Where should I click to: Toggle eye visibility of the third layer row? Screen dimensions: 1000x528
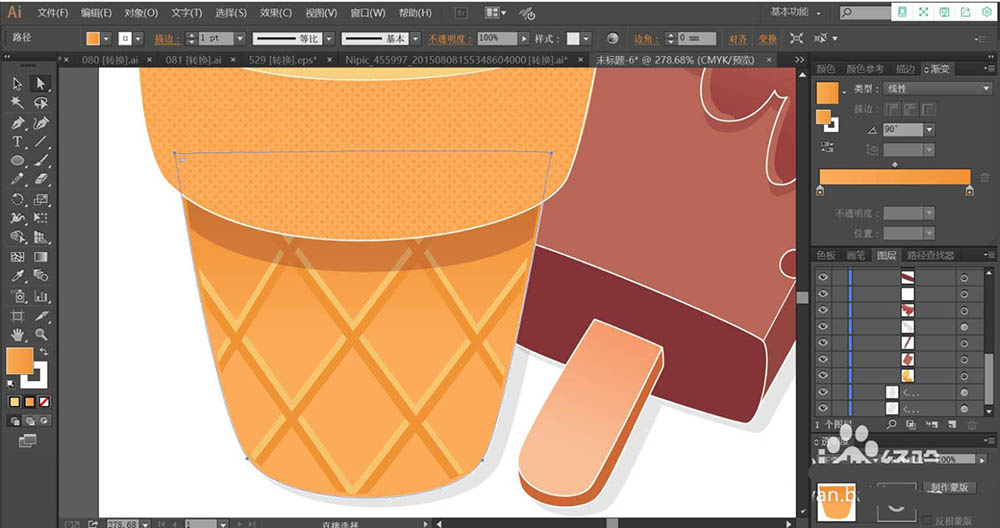823,310
